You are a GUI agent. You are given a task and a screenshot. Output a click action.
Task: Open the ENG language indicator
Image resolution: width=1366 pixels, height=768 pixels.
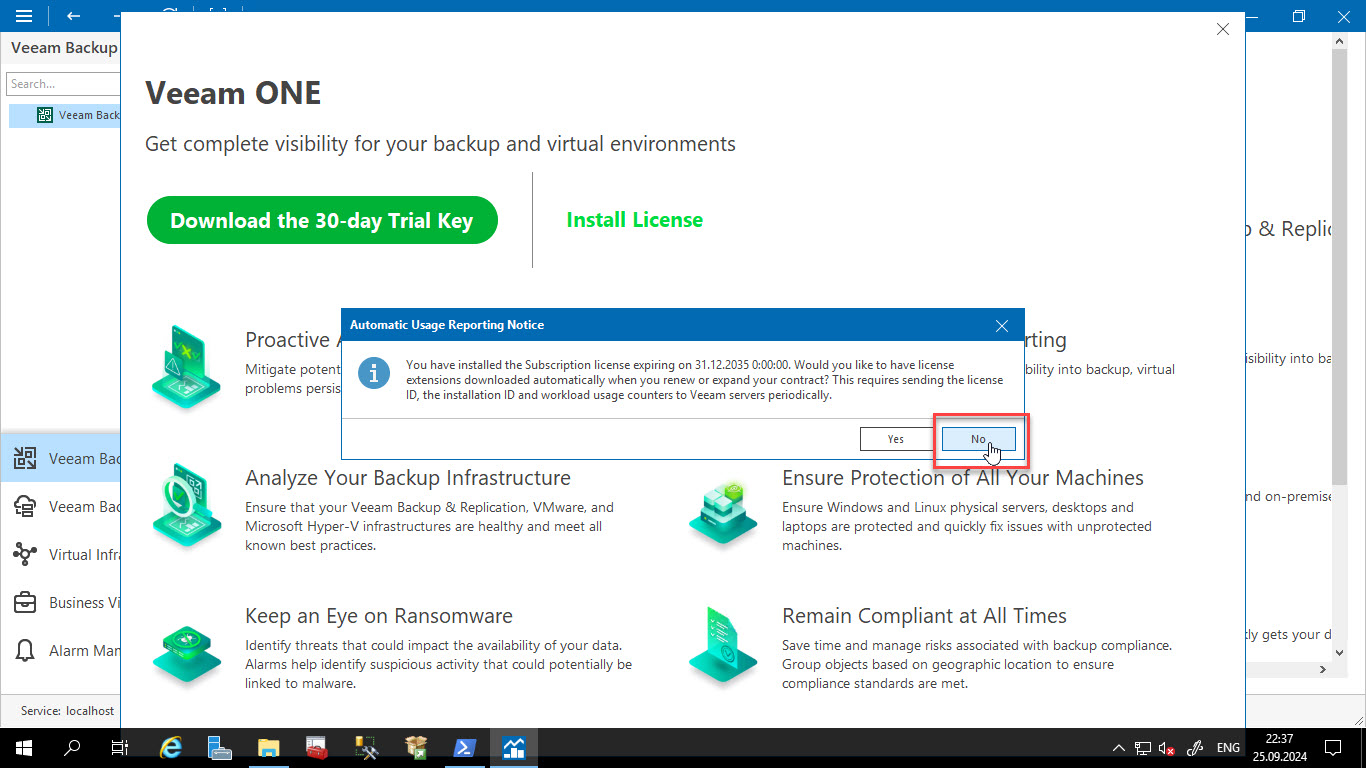coord(1228,747)
